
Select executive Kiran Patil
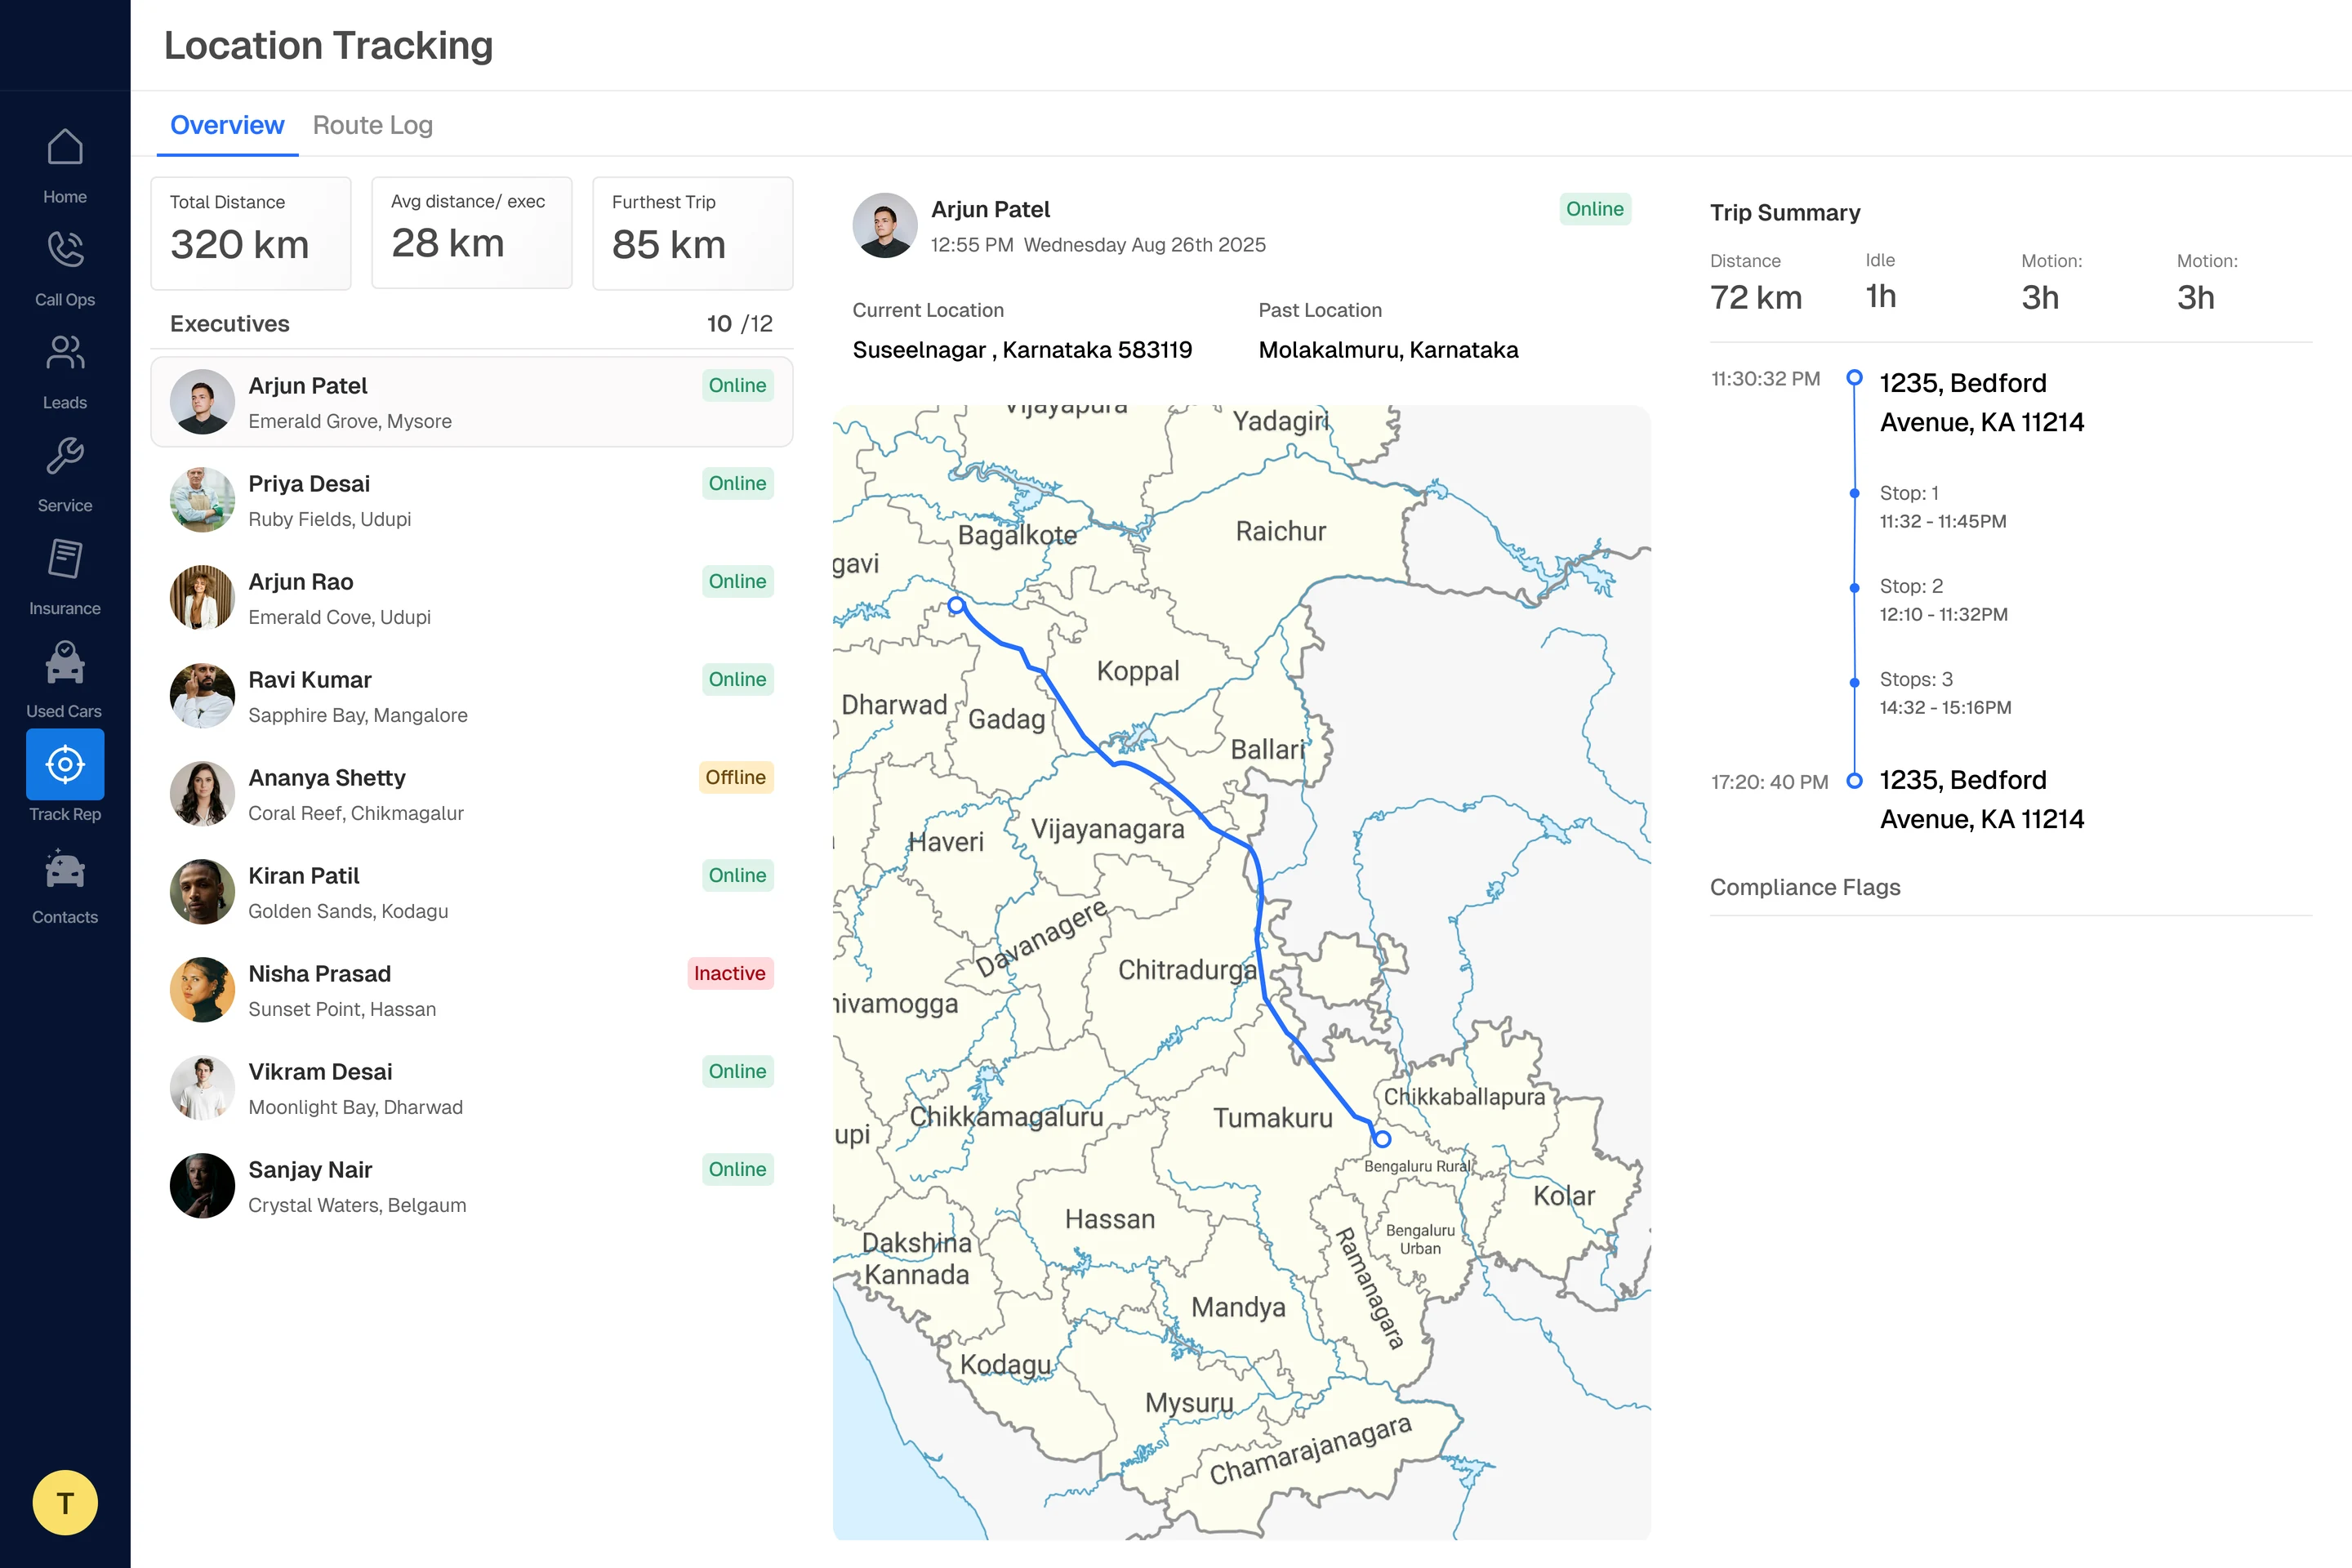[x=471, y=892]
